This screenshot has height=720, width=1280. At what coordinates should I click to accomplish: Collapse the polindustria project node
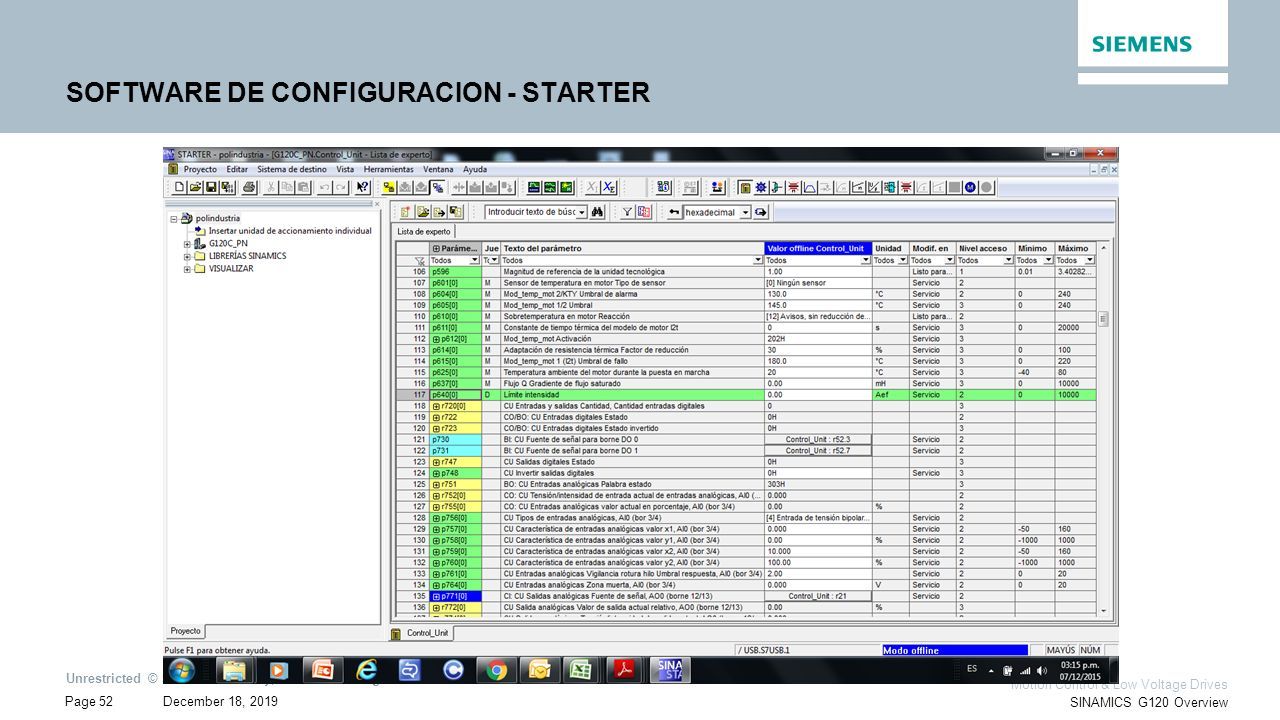[174, 218]
